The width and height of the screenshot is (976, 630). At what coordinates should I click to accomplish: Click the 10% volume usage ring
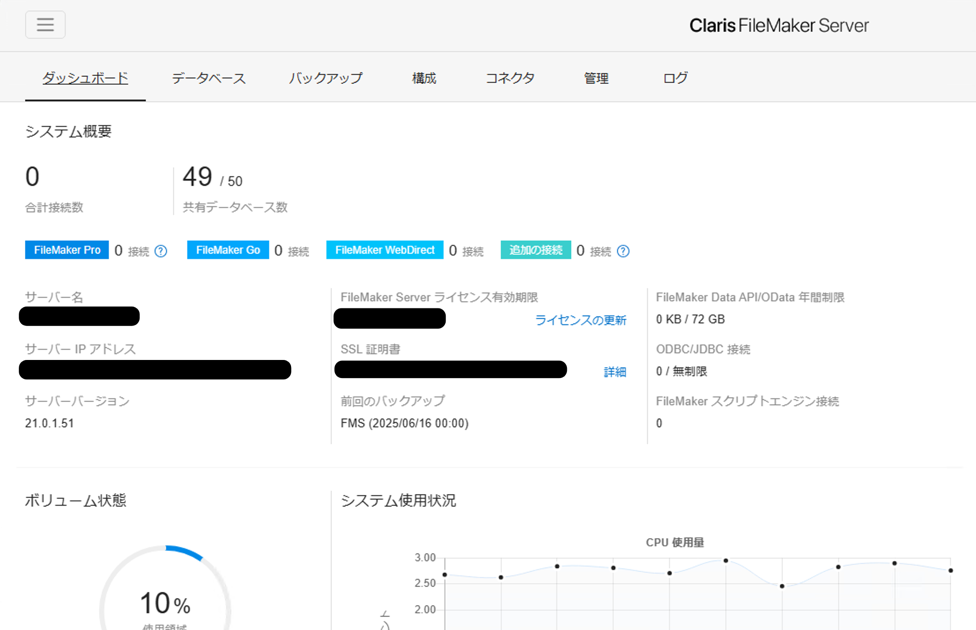165,603
